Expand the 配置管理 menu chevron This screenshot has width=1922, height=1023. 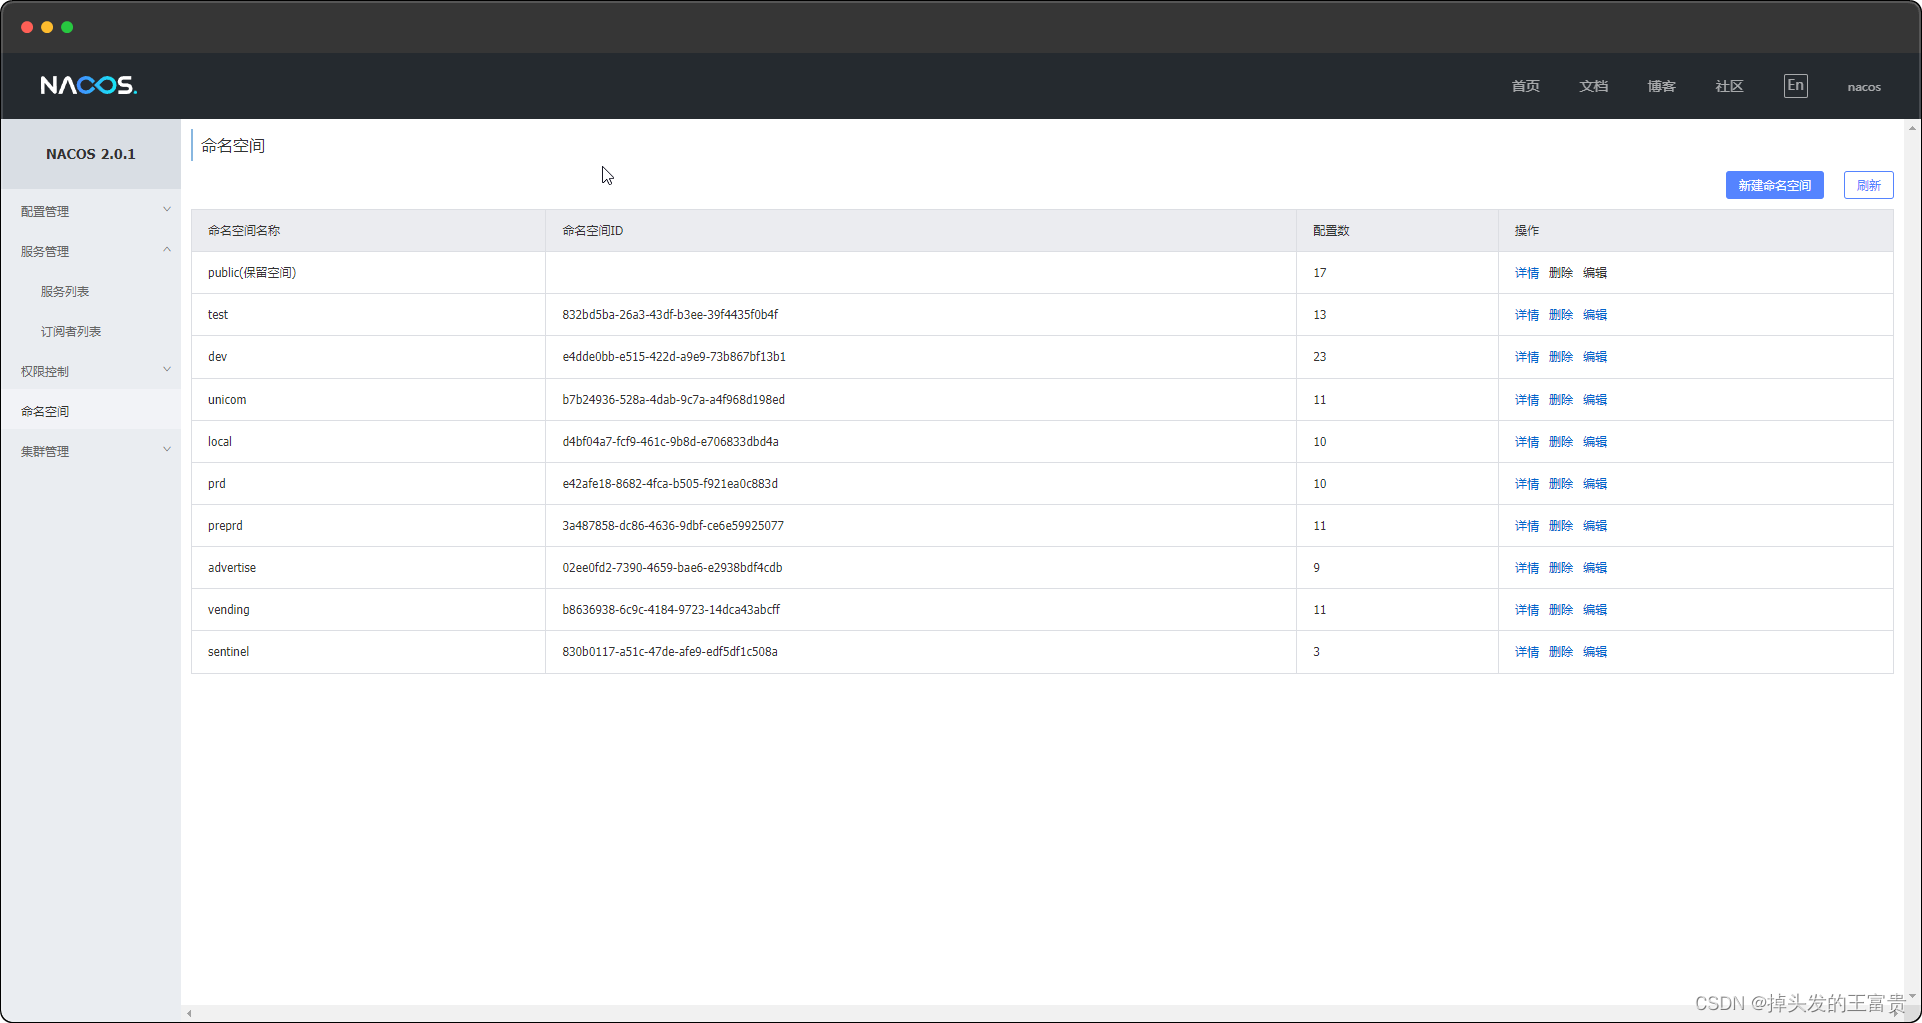coord(167,210)
